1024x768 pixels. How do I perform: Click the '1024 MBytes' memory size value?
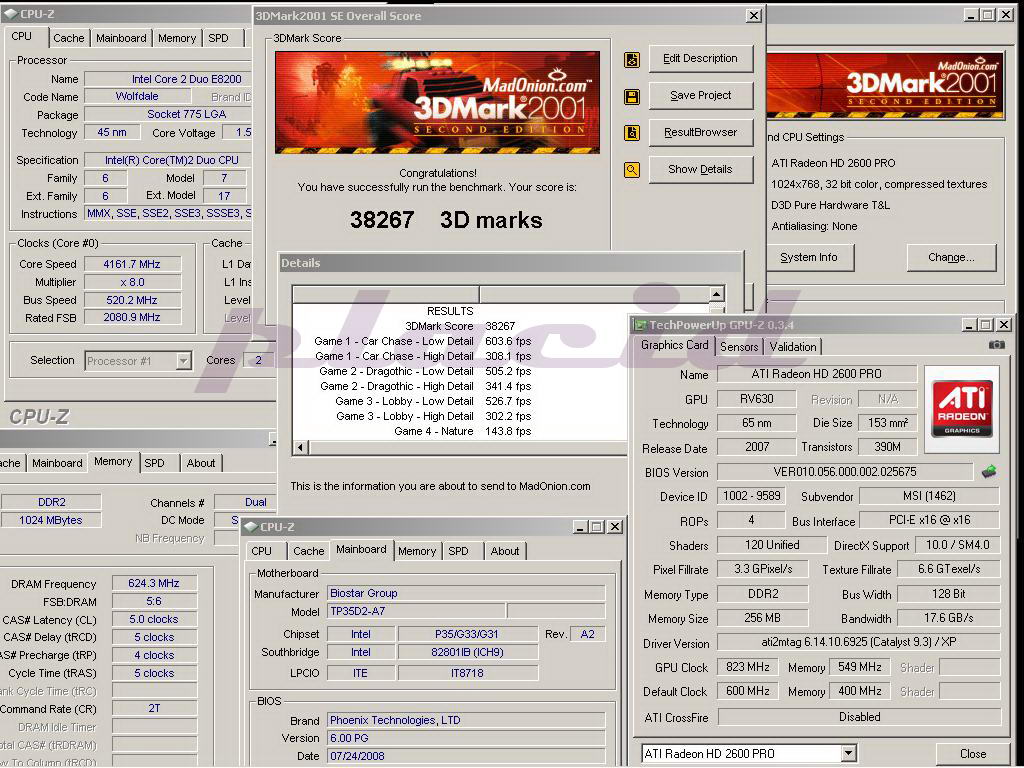click(51, 520)
